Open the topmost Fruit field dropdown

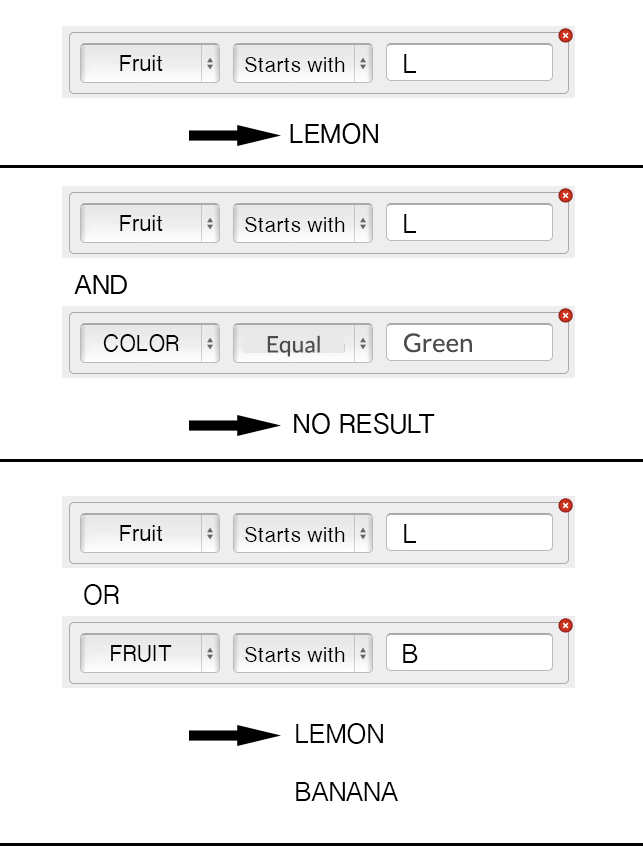[x=150, y=64]
